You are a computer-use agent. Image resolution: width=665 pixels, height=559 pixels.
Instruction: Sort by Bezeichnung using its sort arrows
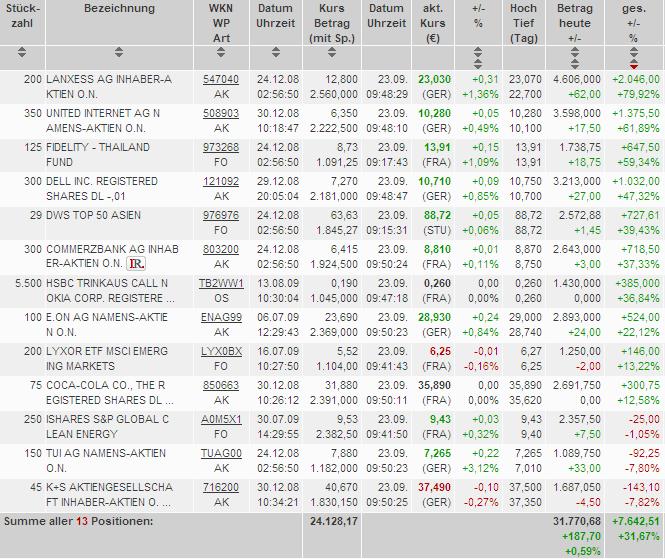tap(119, 53)
